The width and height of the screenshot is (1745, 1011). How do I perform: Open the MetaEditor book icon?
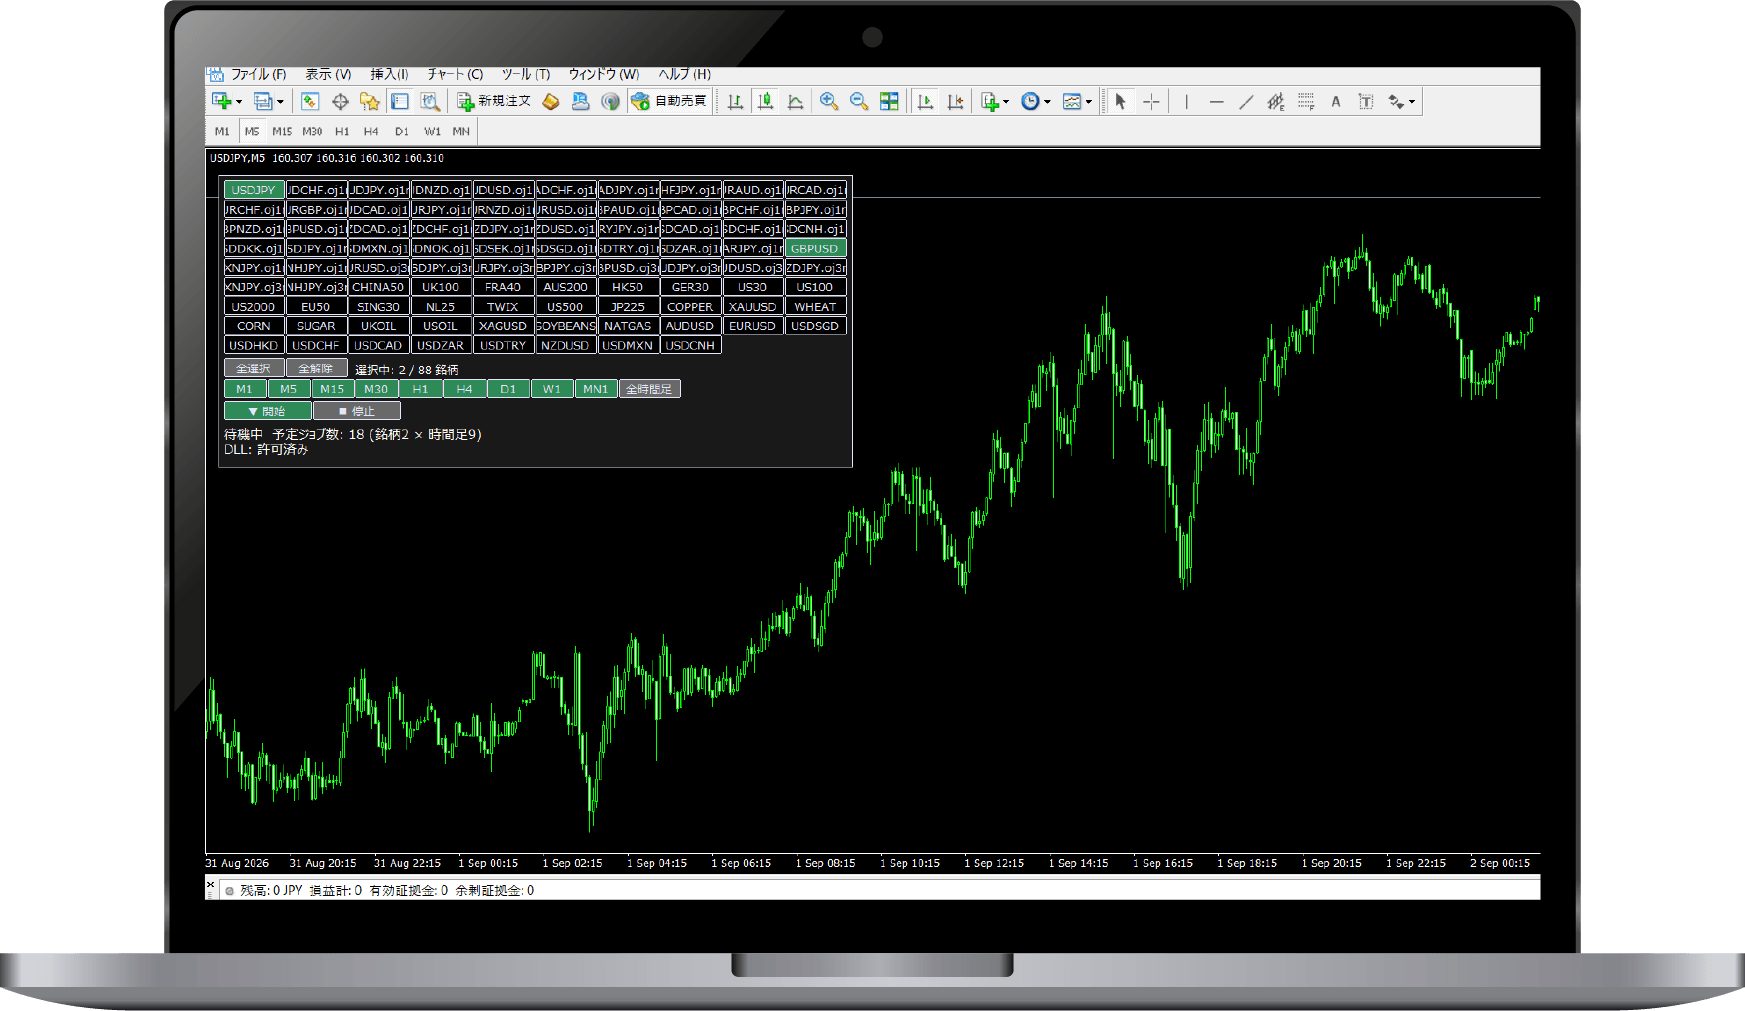pyautogui.click(x=551, y=101)
